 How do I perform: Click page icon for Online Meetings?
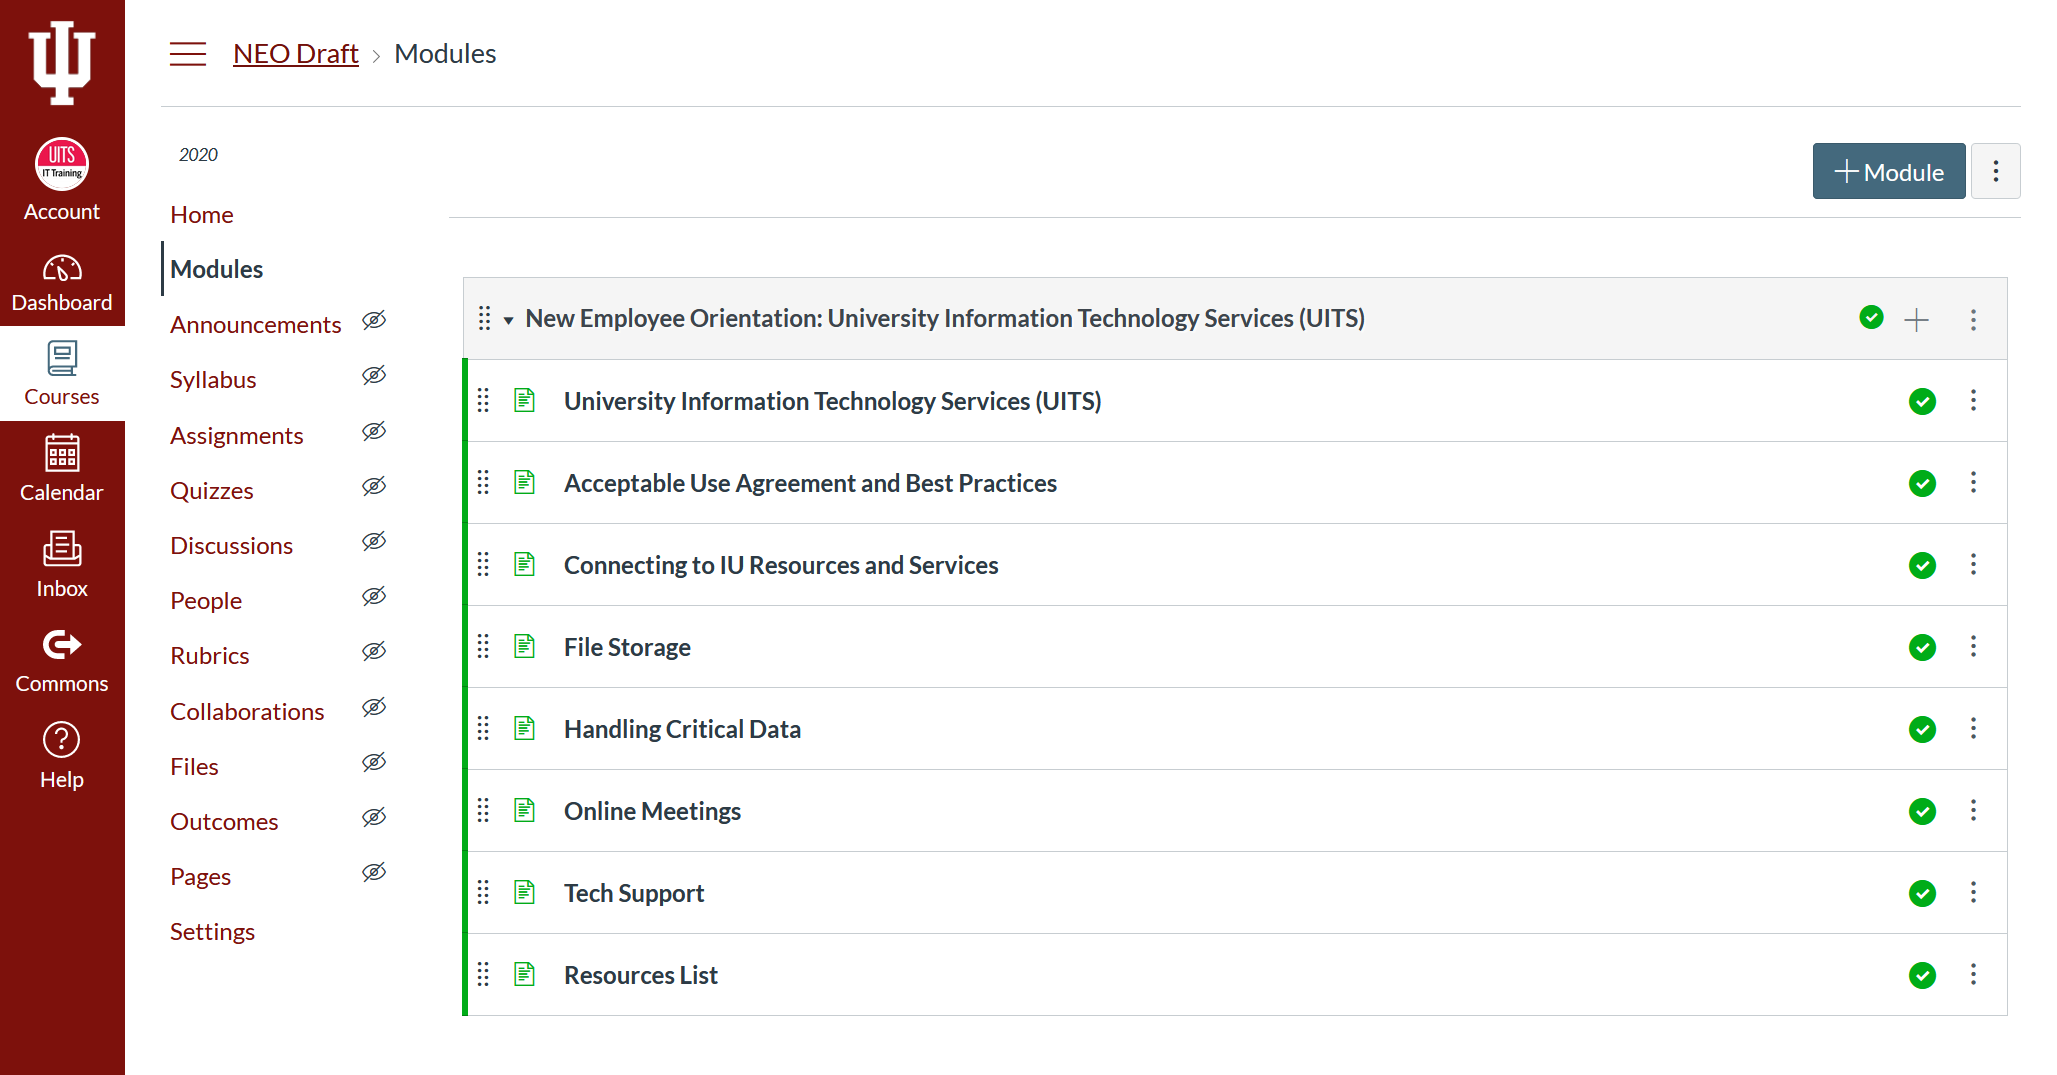[x=525, y=810]
